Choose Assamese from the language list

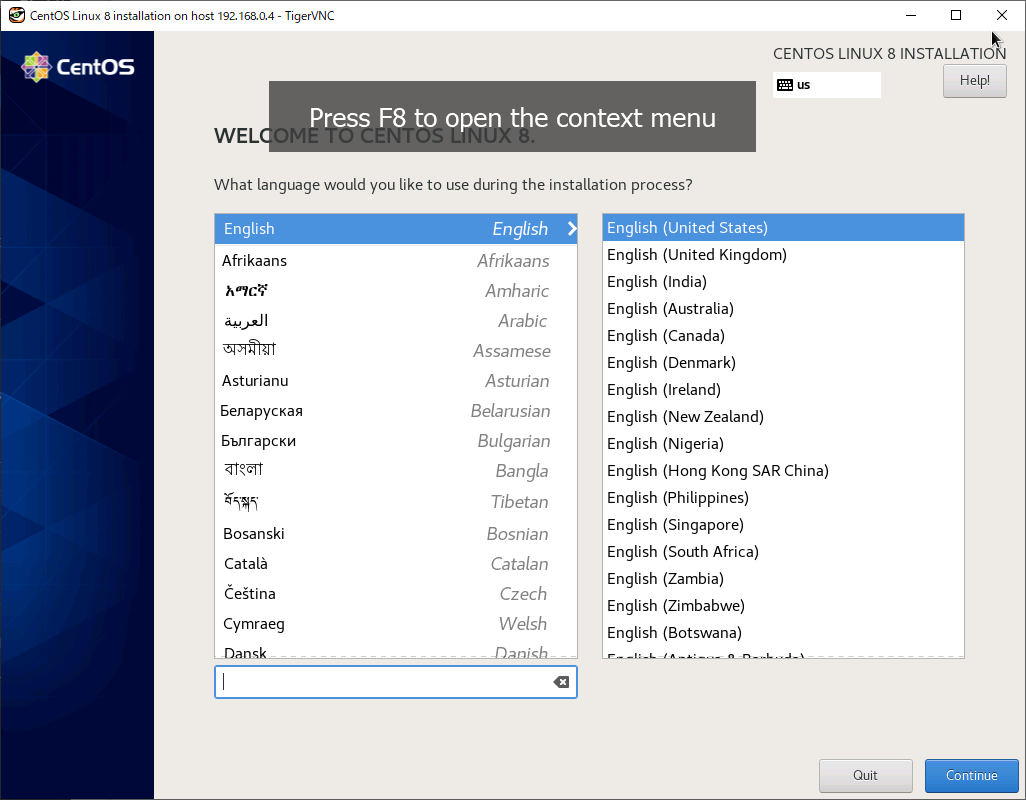395,351
